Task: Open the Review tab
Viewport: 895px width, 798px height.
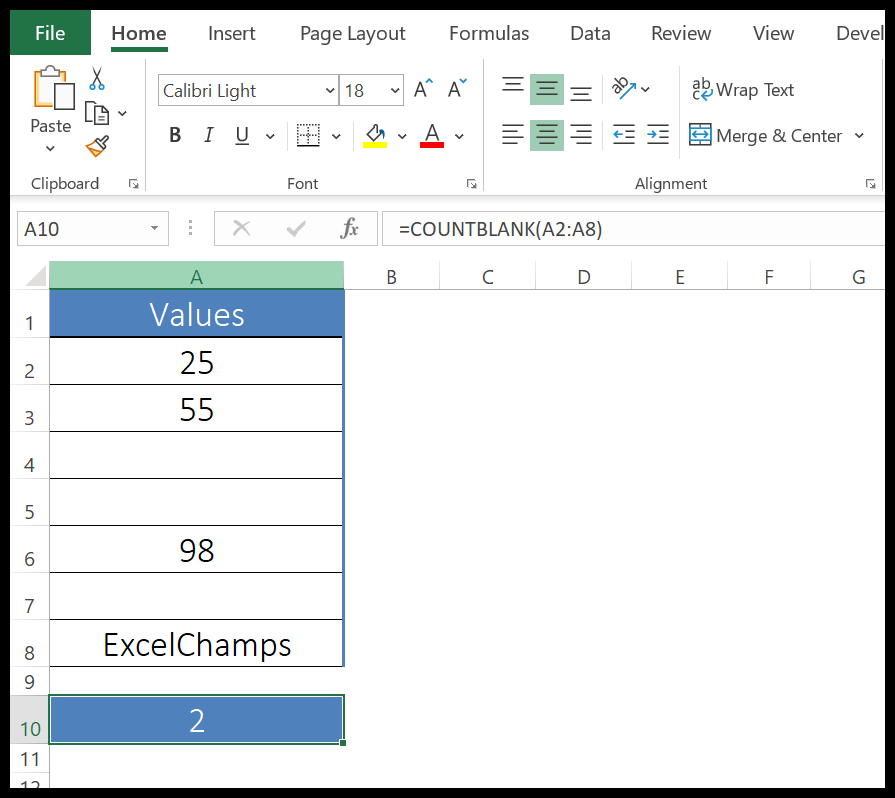Action: (x=680, y=33)
